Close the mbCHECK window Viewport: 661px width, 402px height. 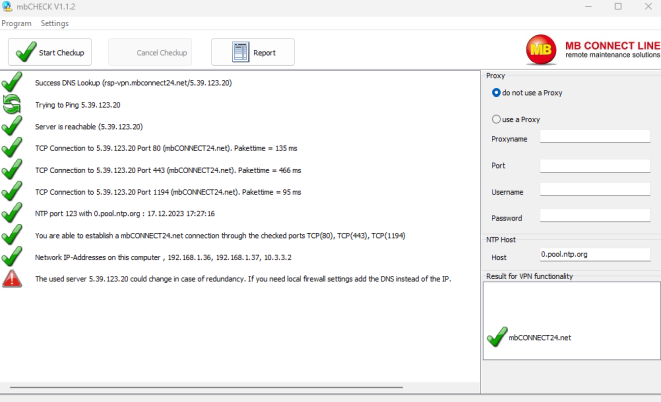click(648, 7)
